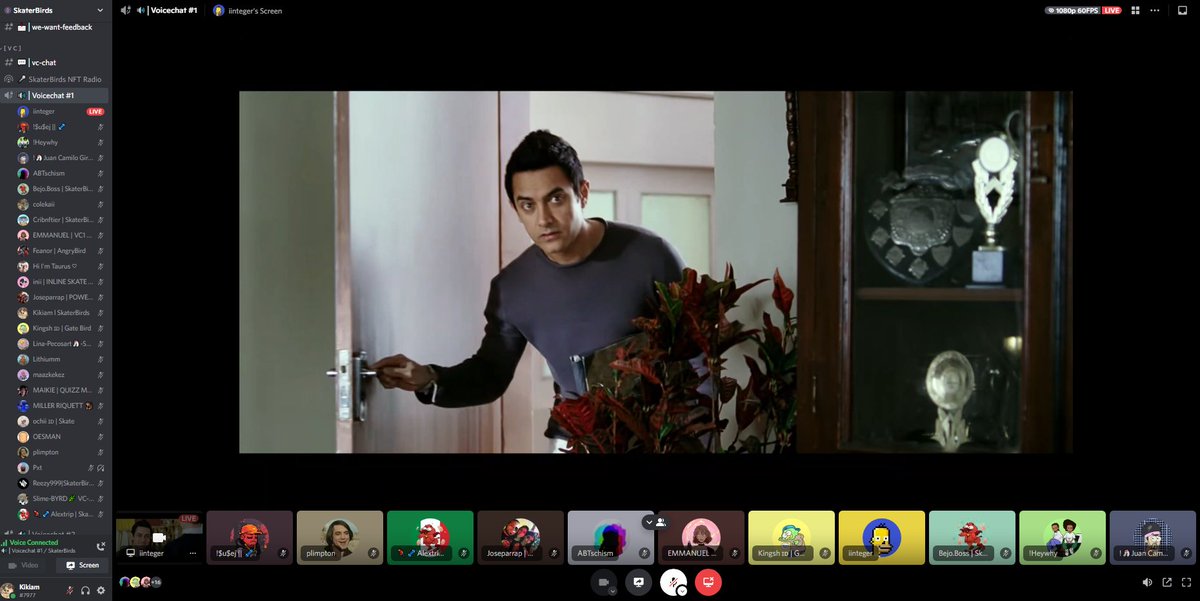Open three-dot more options in top bar
Viewport: 1200px width, 601px height.
pos(1156,10)
